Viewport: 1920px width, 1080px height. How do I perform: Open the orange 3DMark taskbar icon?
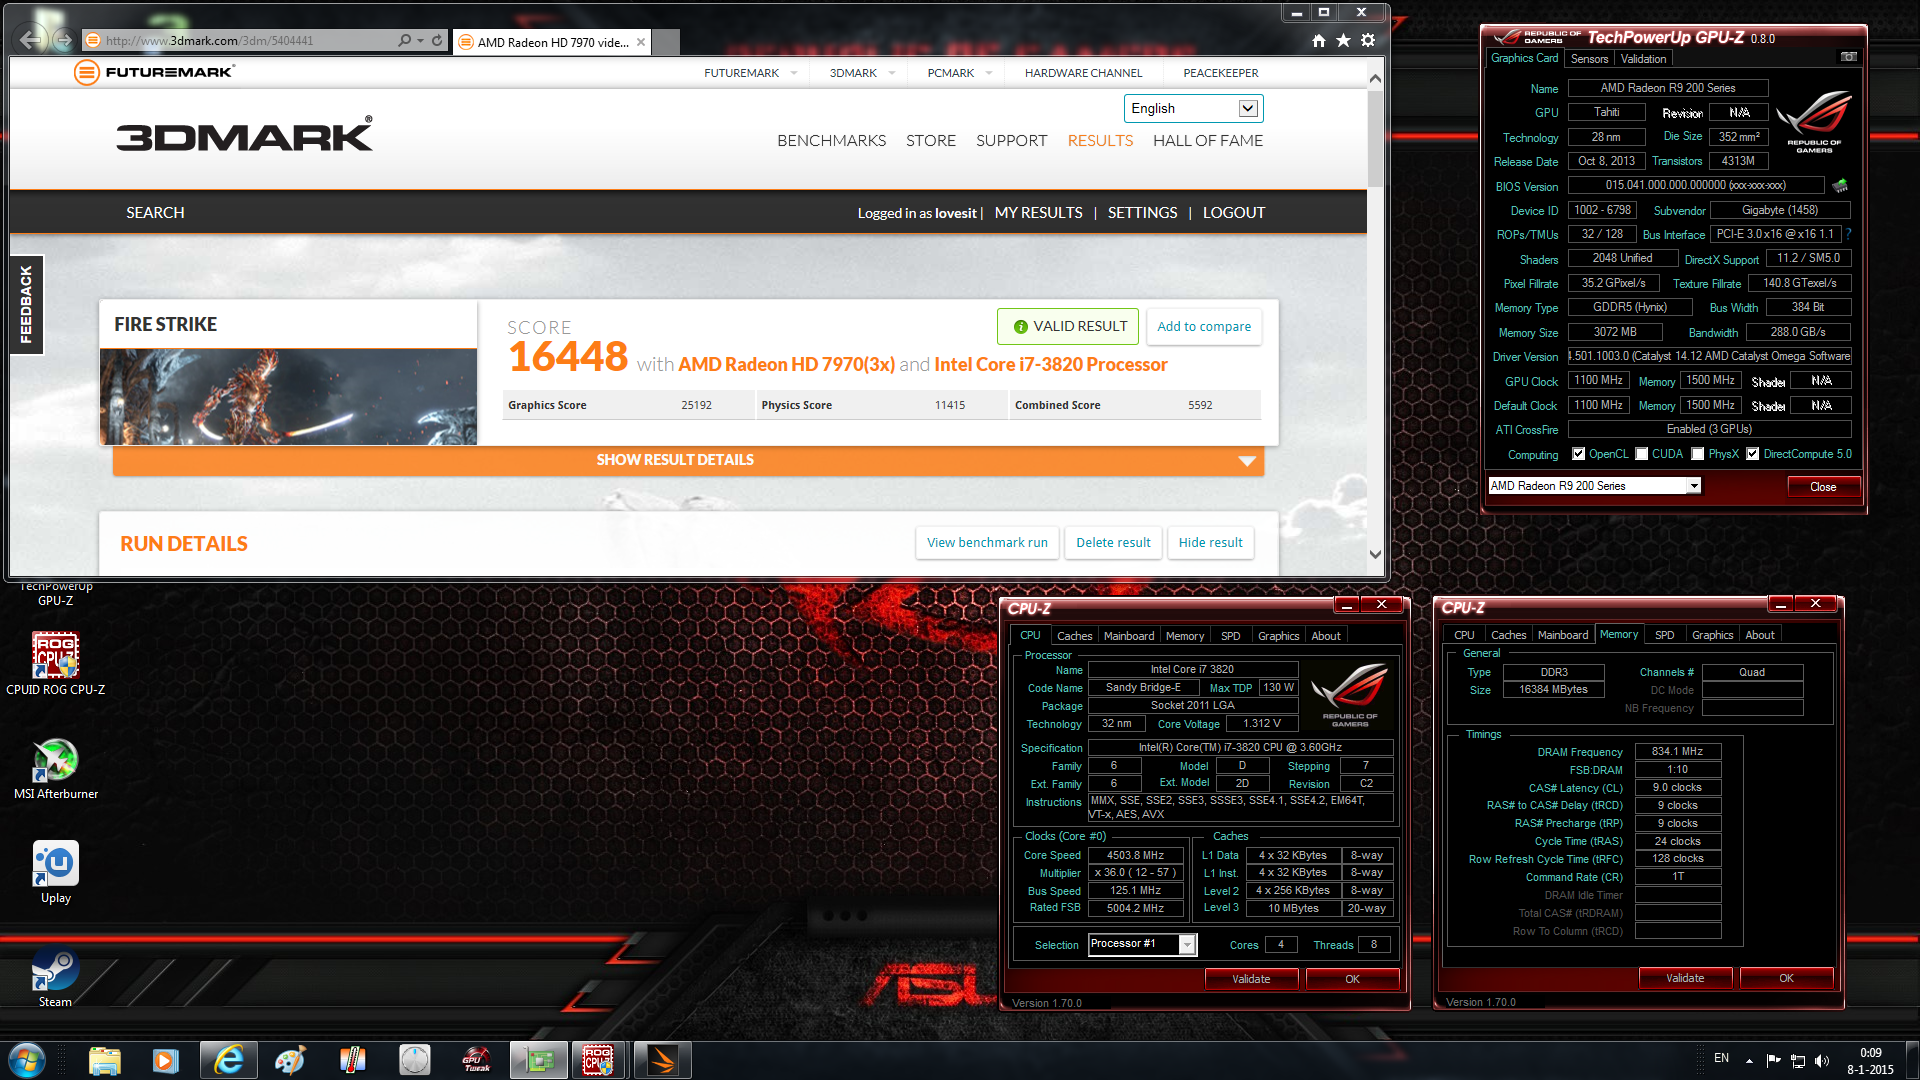point(662,1060)
